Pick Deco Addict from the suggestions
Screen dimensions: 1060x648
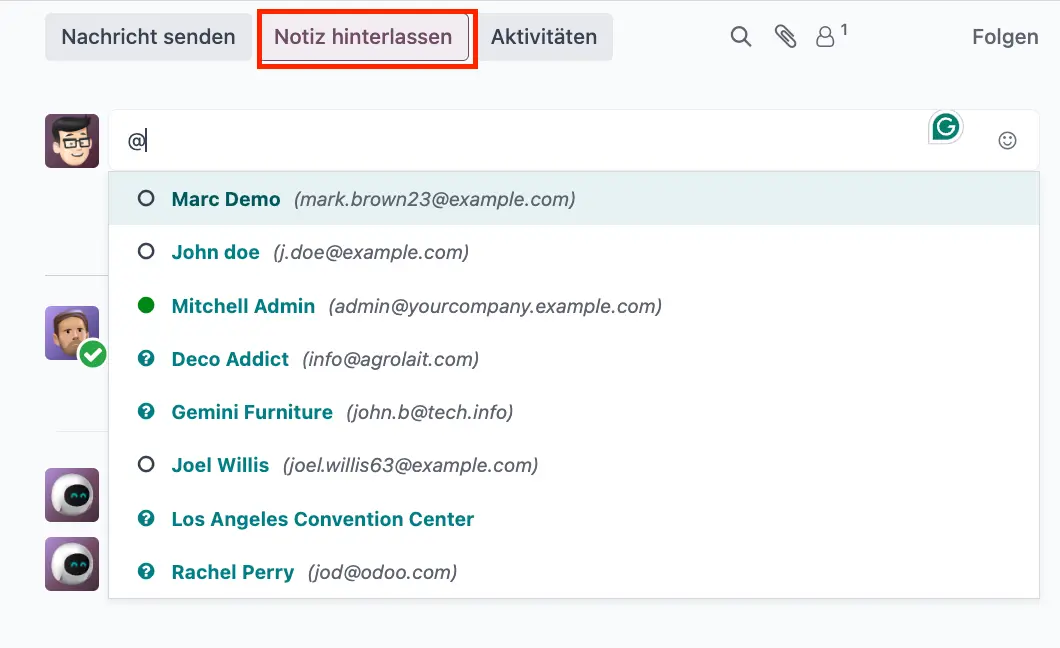tap(230, 359)
